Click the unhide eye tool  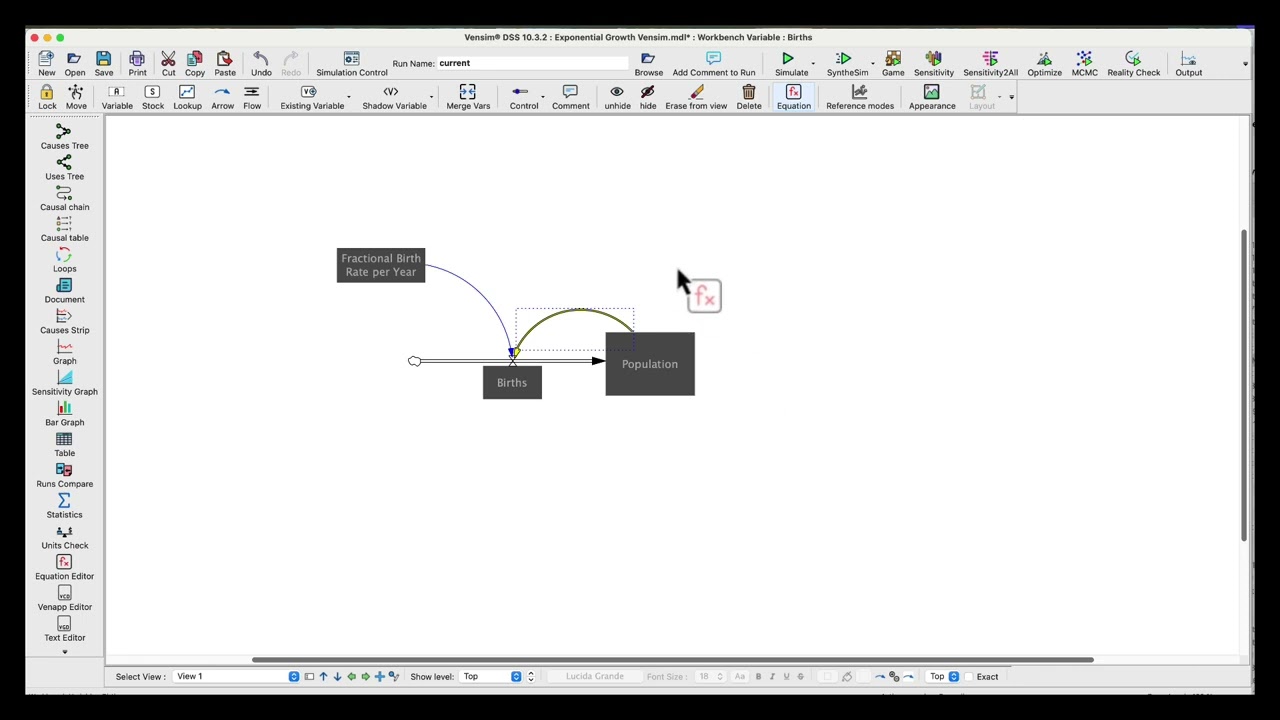tap(617, 97)
